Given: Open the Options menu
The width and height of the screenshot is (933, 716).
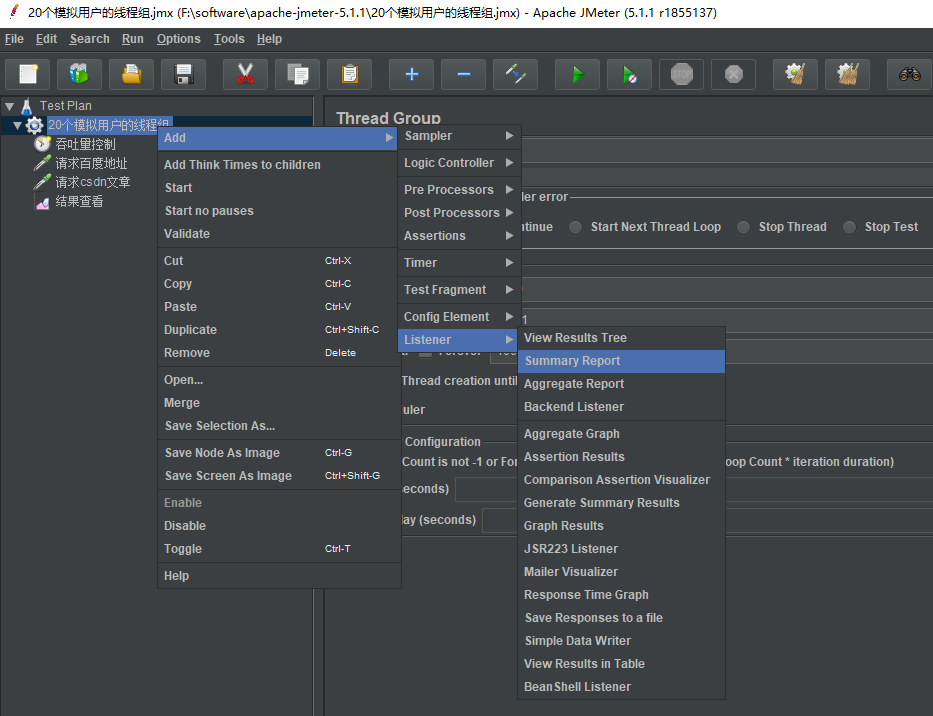Looking at the screenshot, I should [179, 39].
